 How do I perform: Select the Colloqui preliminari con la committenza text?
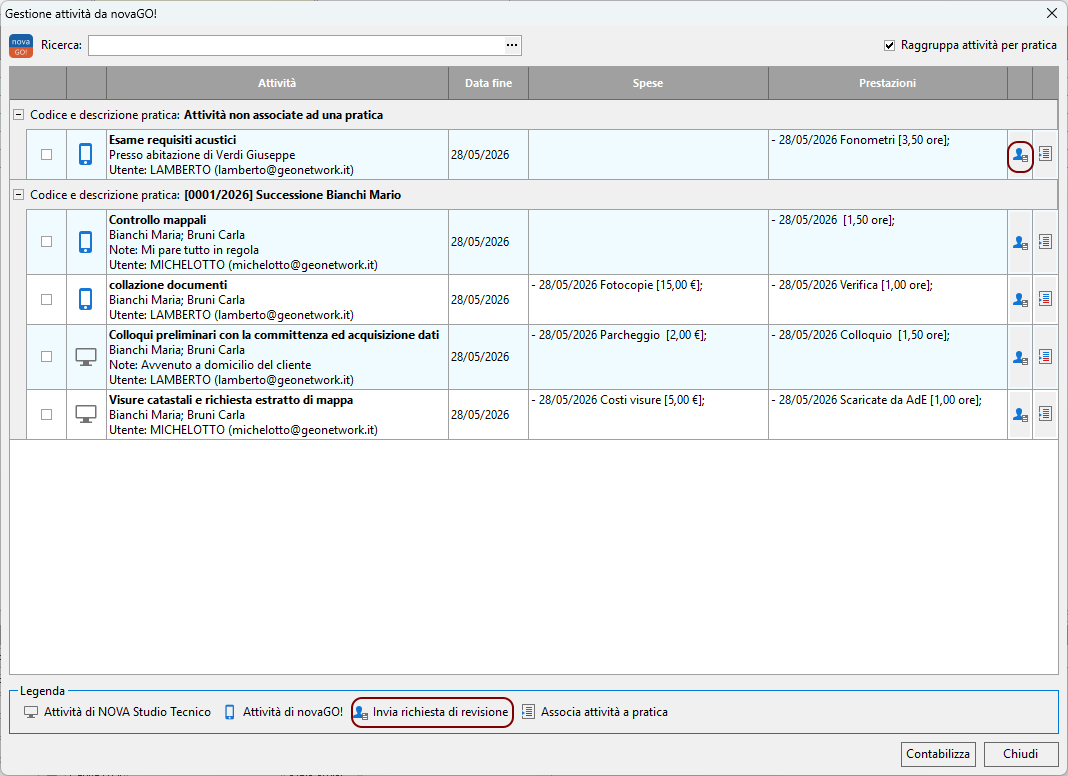tap(274, 335)
